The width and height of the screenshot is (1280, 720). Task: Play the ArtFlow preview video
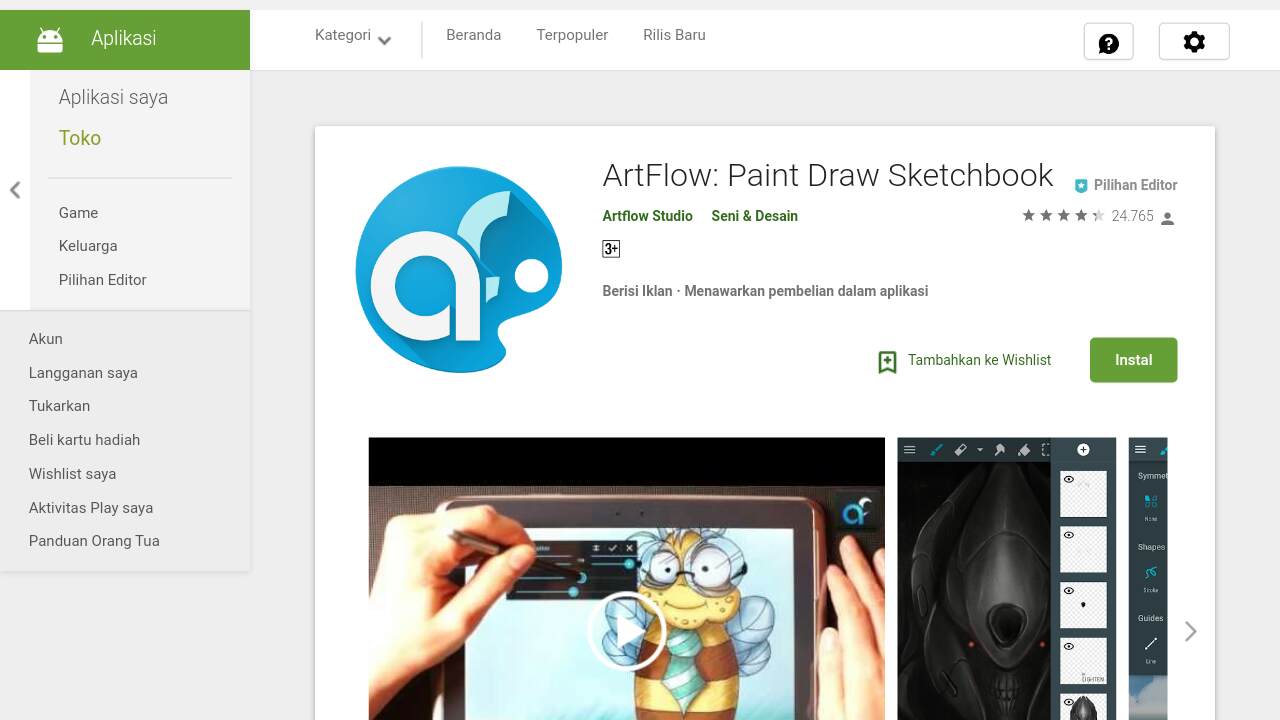pyautogui.click(x=627, y=631)
